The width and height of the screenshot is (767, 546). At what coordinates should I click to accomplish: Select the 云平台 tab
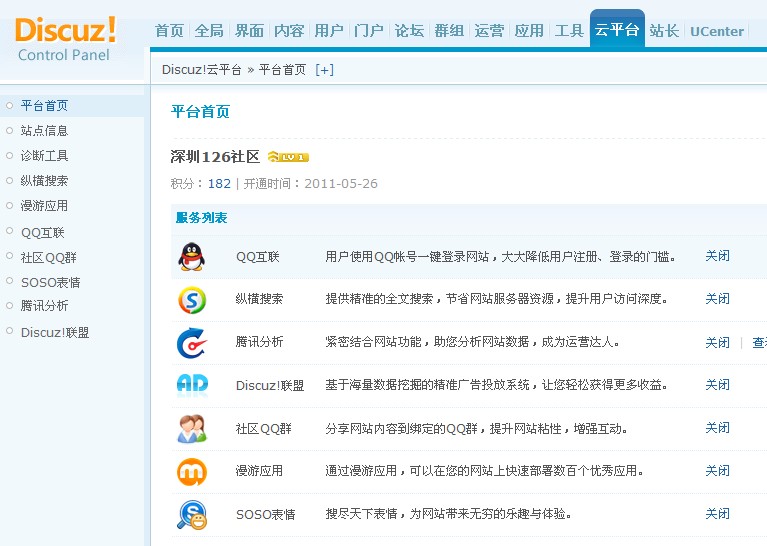click(x=617, y=29)
